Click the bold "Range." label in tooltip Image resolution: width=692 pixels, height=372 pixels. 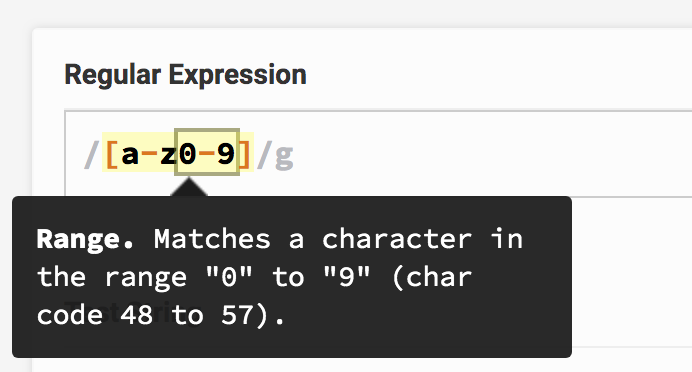[85, 240]
